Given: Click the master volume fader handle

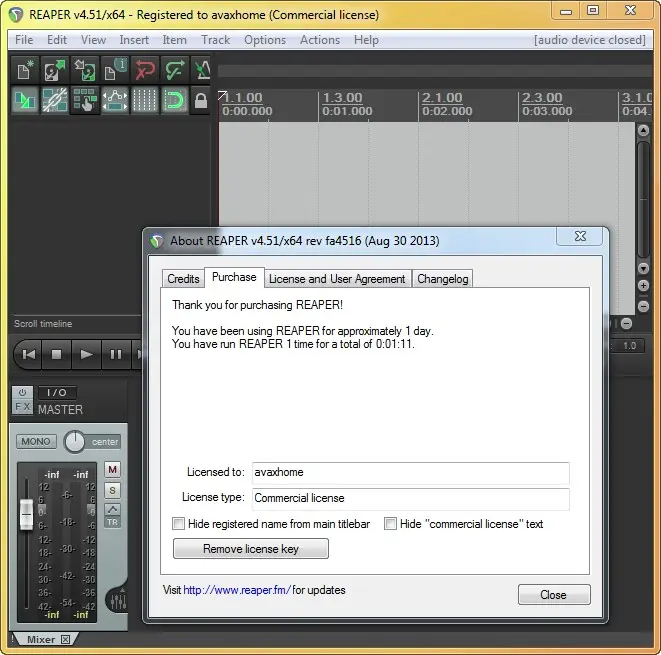Looking at the screenshot, I should [x=26, y=514].
